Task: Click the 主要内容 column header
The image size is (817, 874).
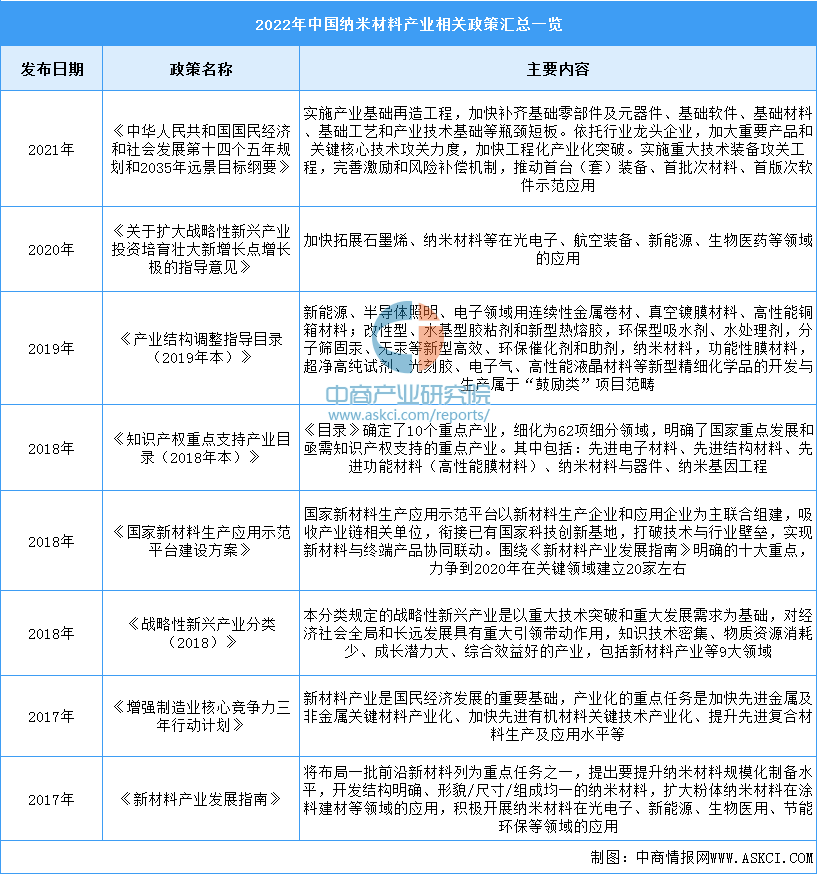Action: [x=558, y=69]
